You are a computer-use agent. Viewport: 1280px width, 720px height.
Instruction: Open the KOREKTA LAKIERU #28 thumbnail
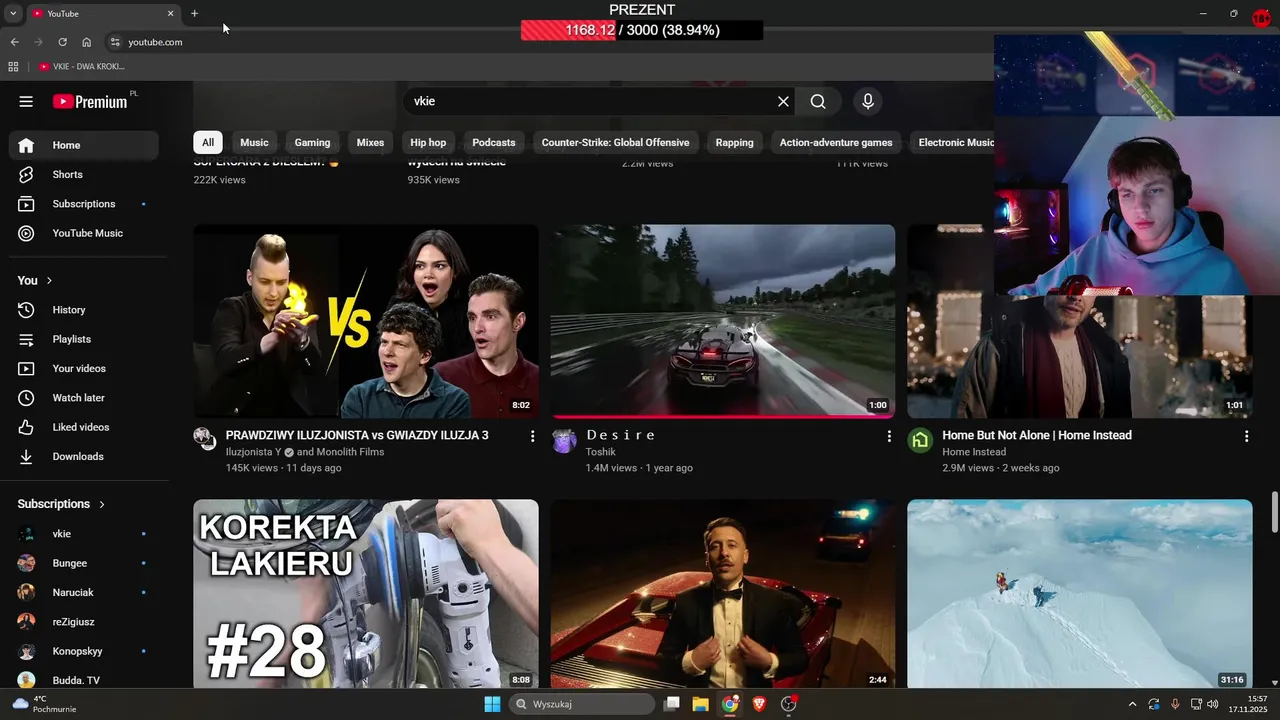366,594
